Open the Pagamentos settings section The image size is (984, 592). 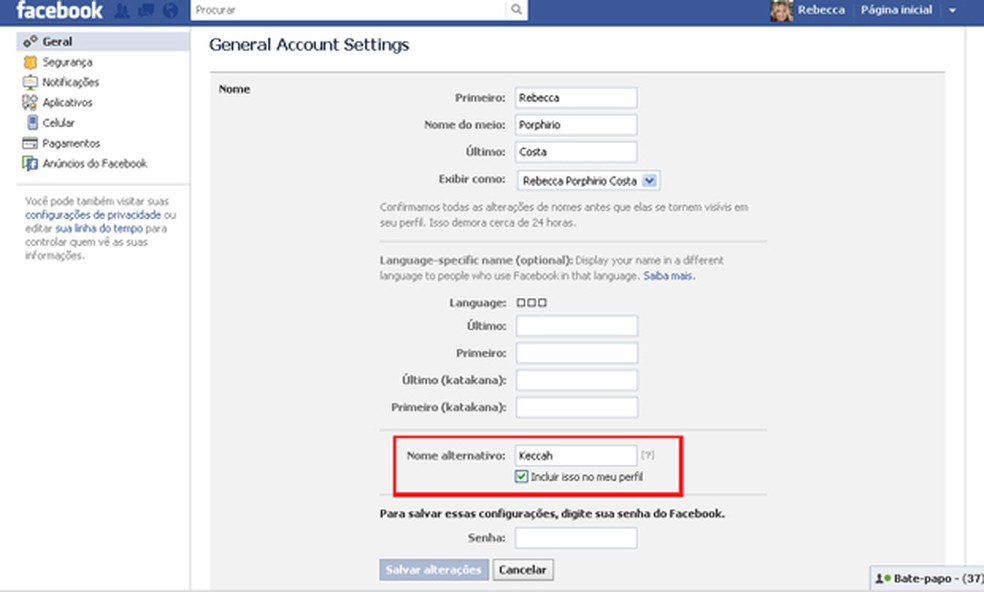tap(71, 143)
